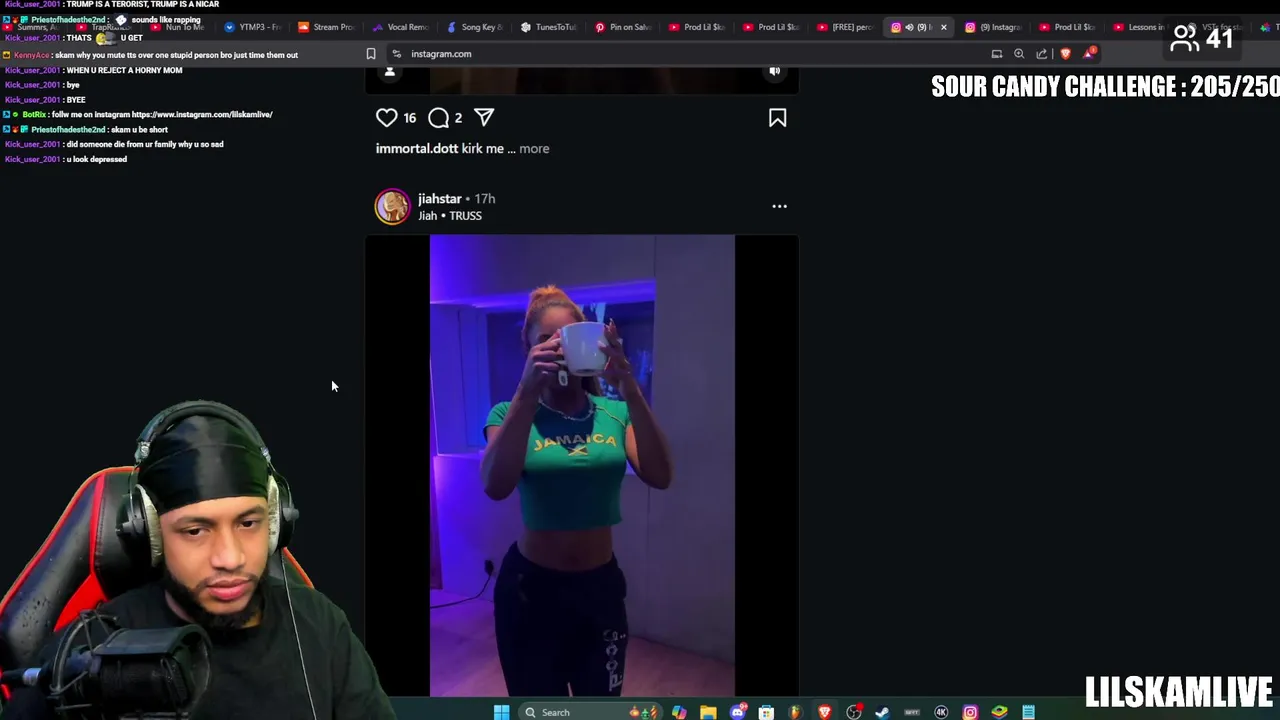This screenshot has height=720, width=1280.
Task: Open Brave browser from the taskbar
Action: point(824,712)
